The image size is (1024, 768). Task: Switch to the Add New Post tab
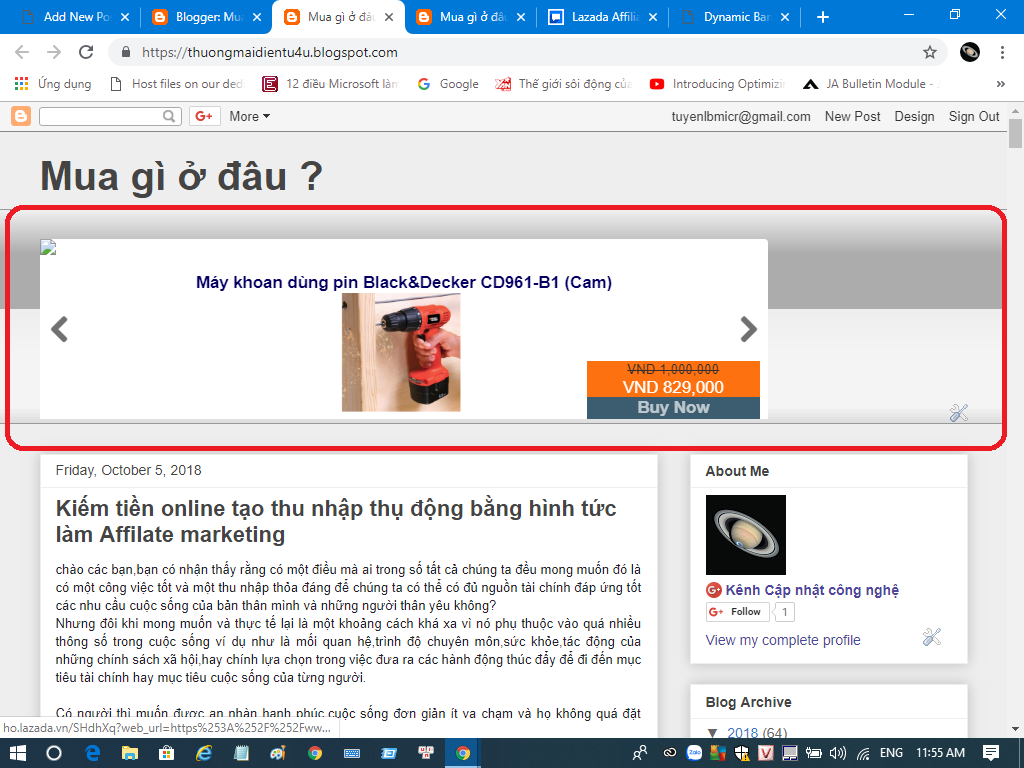tap(75, 17)
